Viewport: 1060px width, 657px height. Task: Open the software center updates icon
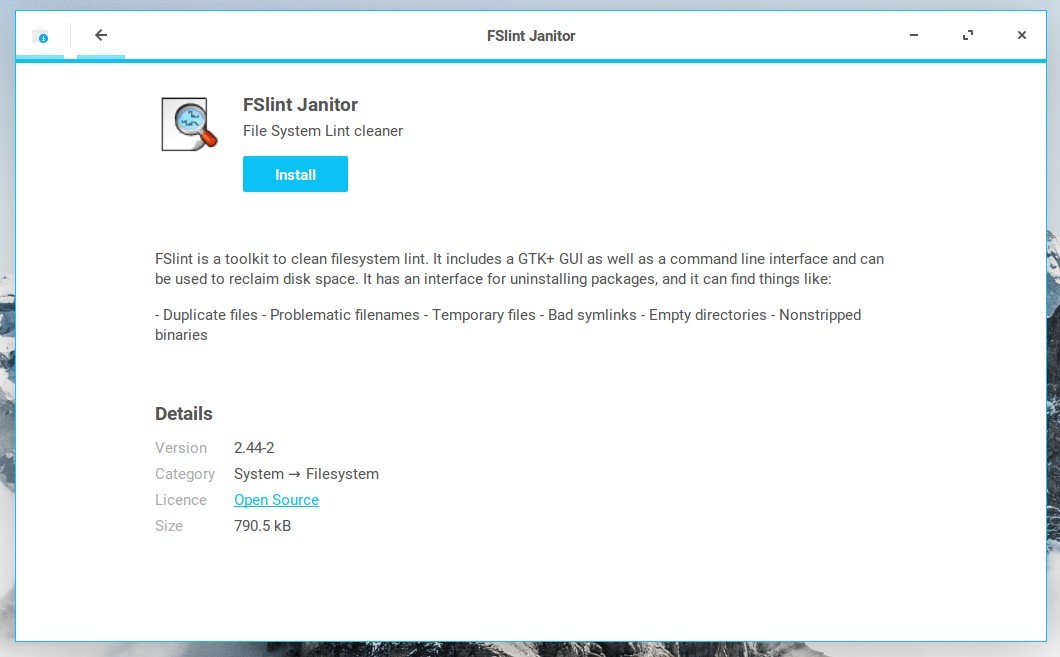41,36
